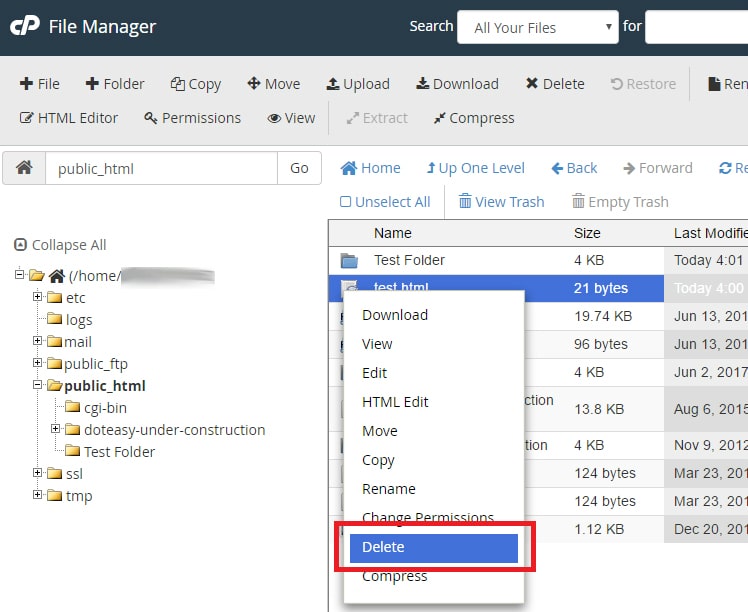The width and height of the screenshot is (748, 612).
Task: Open Permissions from the toolbar
Action: click(x=193, y=118)
